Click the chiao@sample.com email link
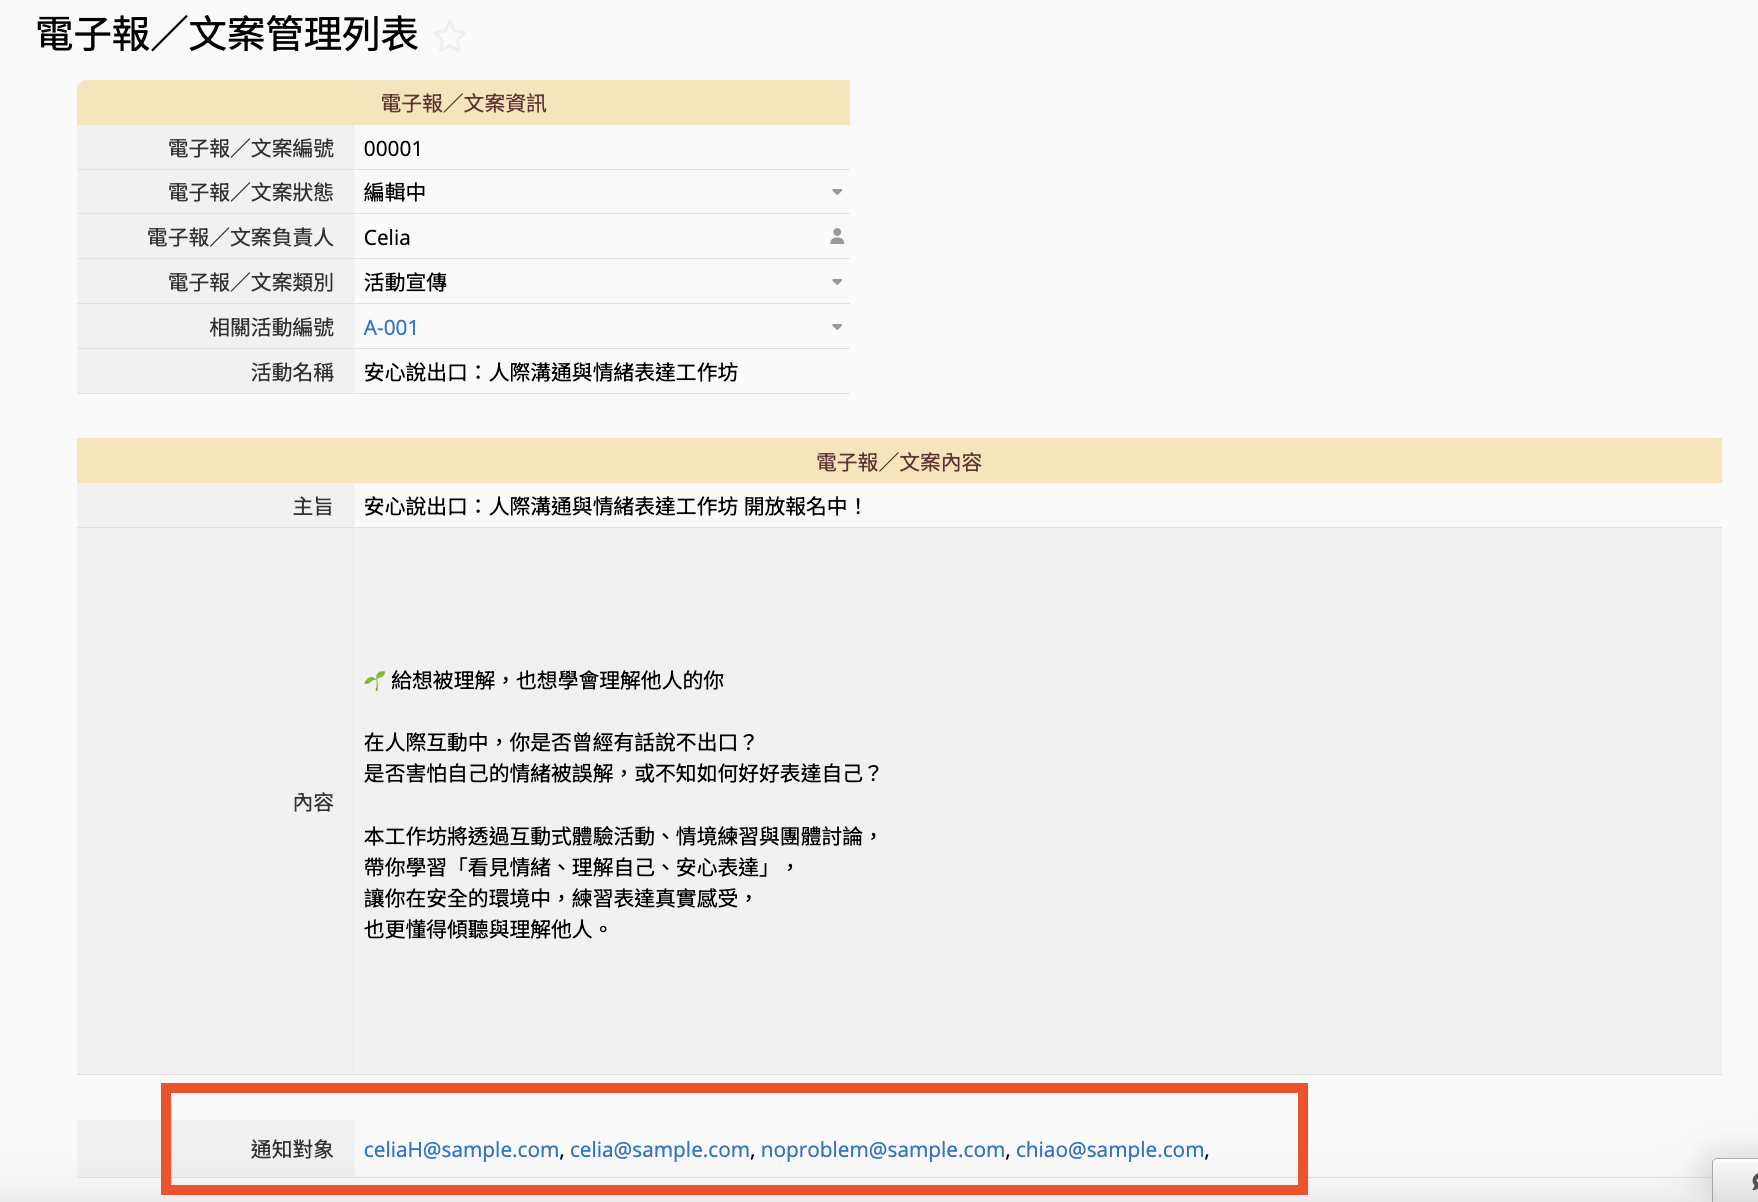Screen dimensions: 1758x1202 click(x=1109, y=1150)
